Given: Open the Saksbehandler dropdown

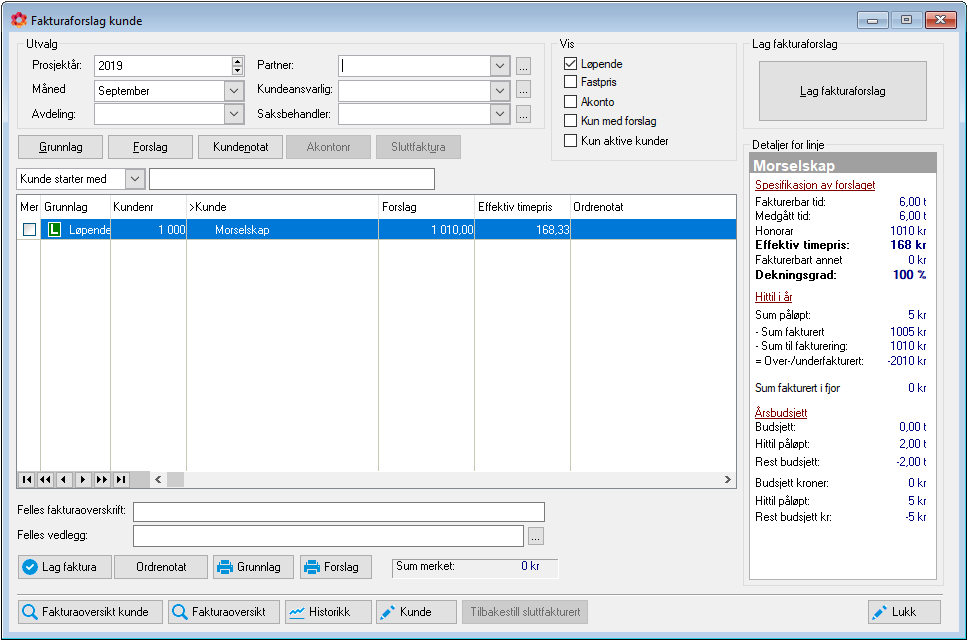Looking at the screenshot, I should click(x=500, y=114).
